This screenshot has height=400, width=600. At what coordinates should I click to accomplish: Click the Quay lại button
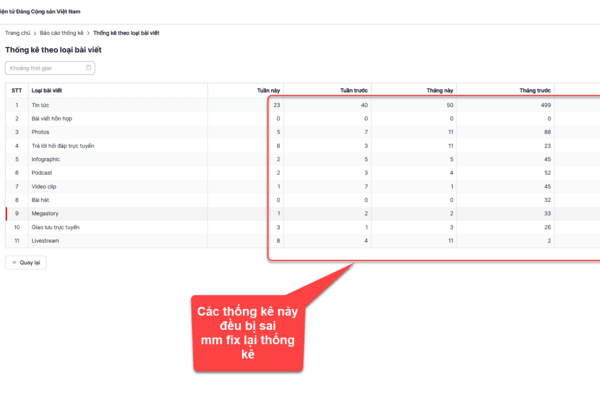click(26, 263)
